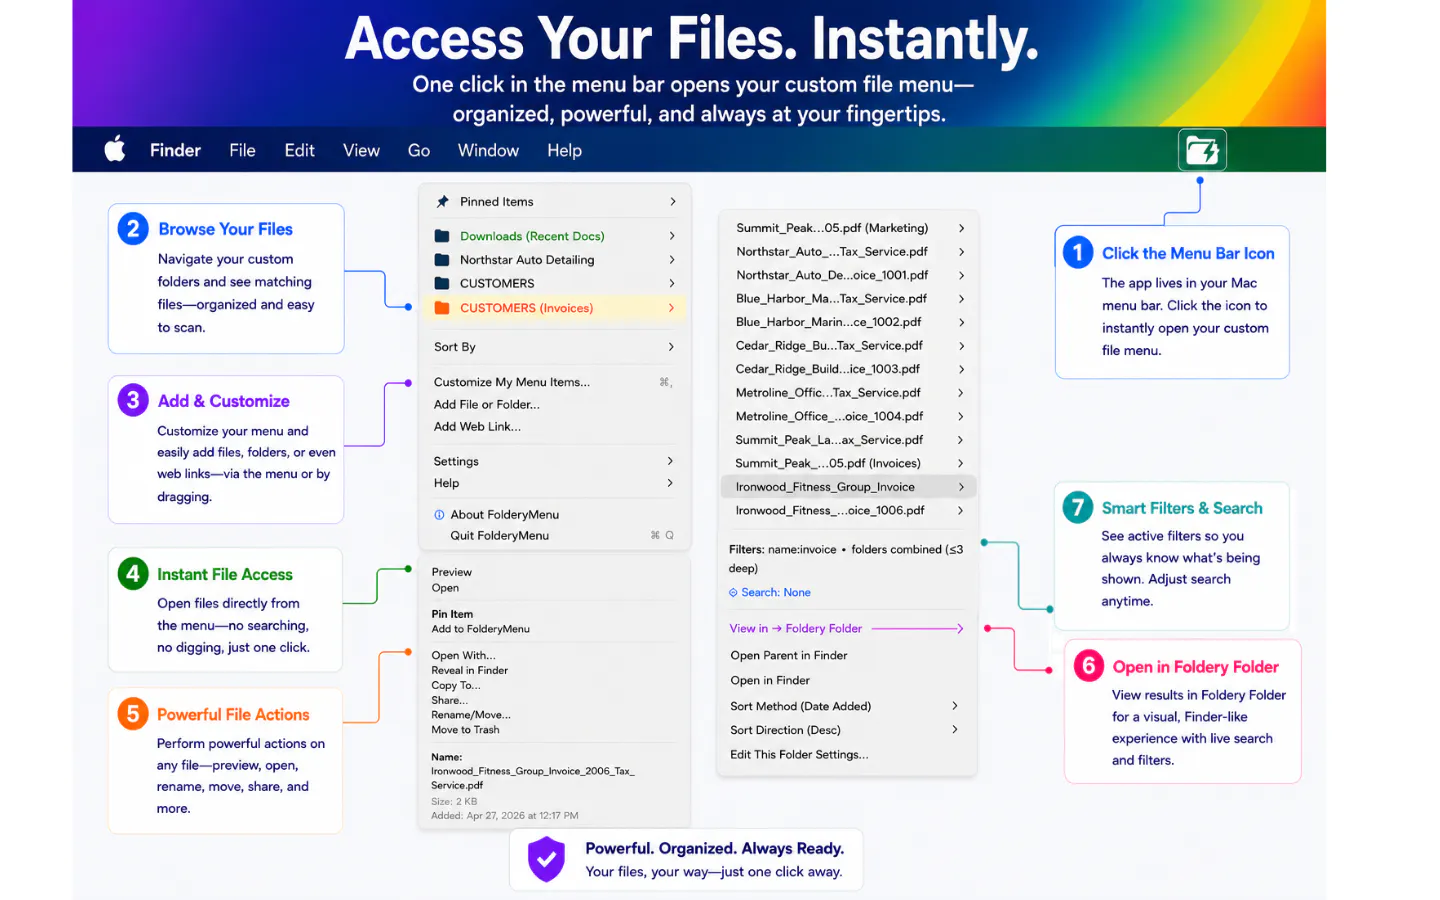Choose Add to FolderyMenu
This screenshot has height=900, width=1440.
click(x=480, y=629)
